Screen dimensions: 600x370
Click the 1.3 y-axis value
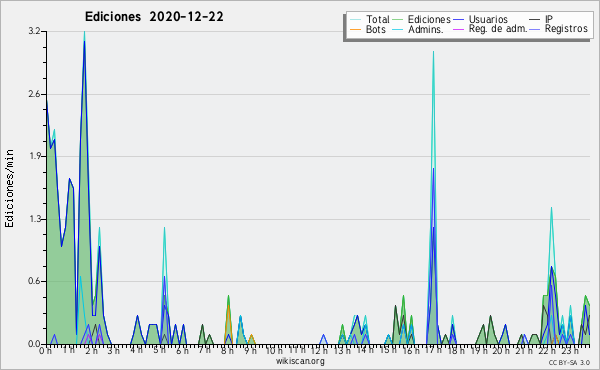tap(34, 219)
